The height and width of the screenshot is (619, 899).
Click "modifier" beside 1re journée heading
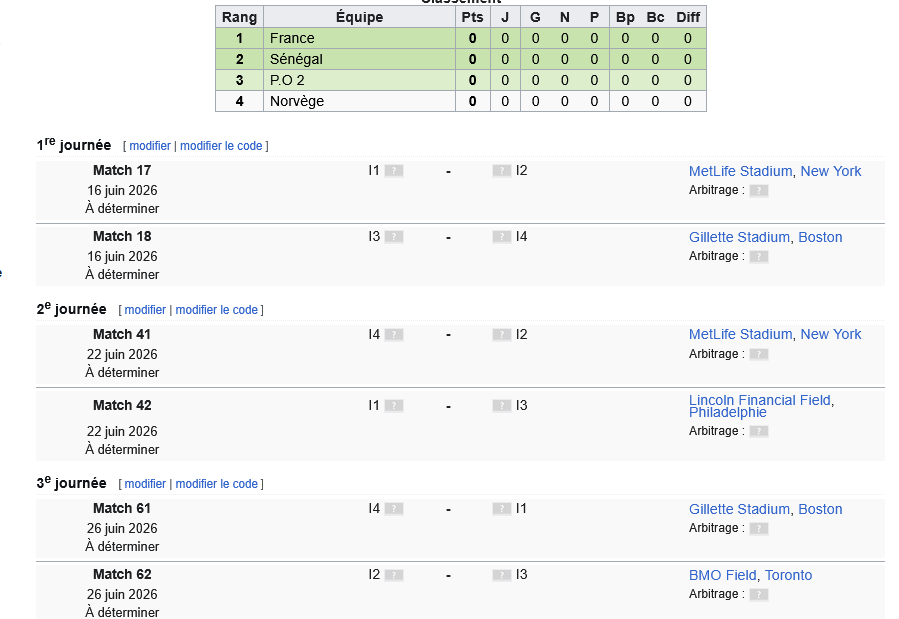150,146
